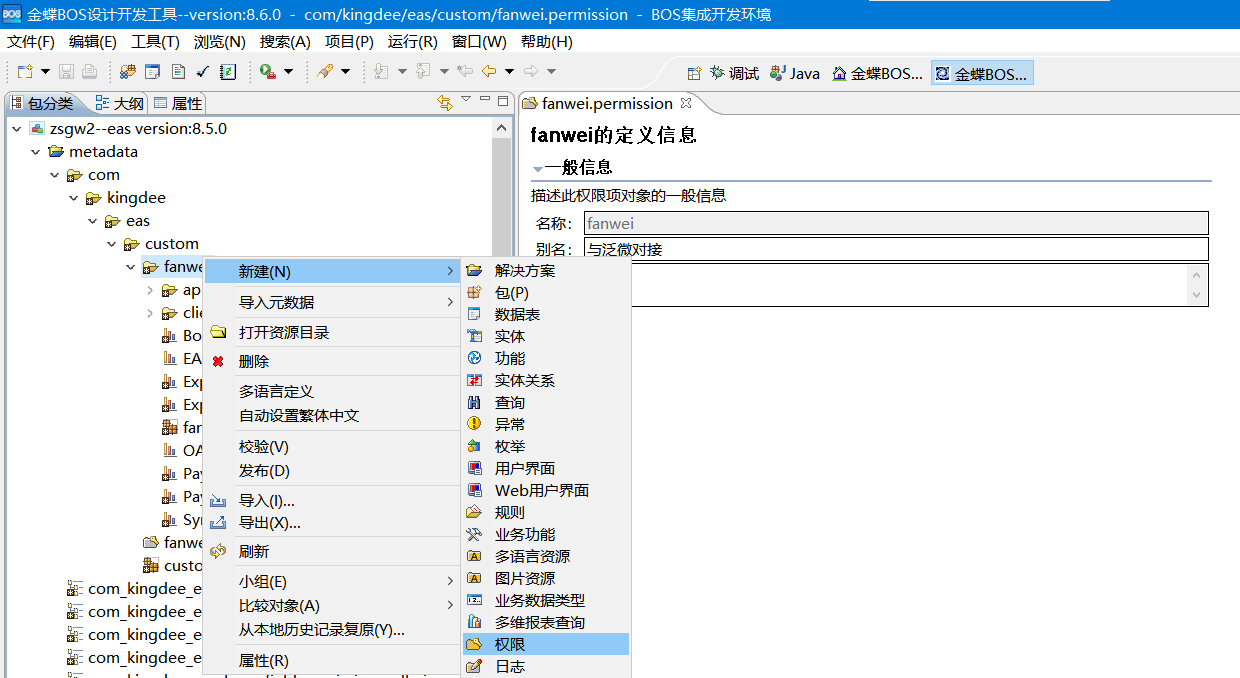Select 权限 from the new submenu
This screenshot has height=678, width=1240.
510,644
